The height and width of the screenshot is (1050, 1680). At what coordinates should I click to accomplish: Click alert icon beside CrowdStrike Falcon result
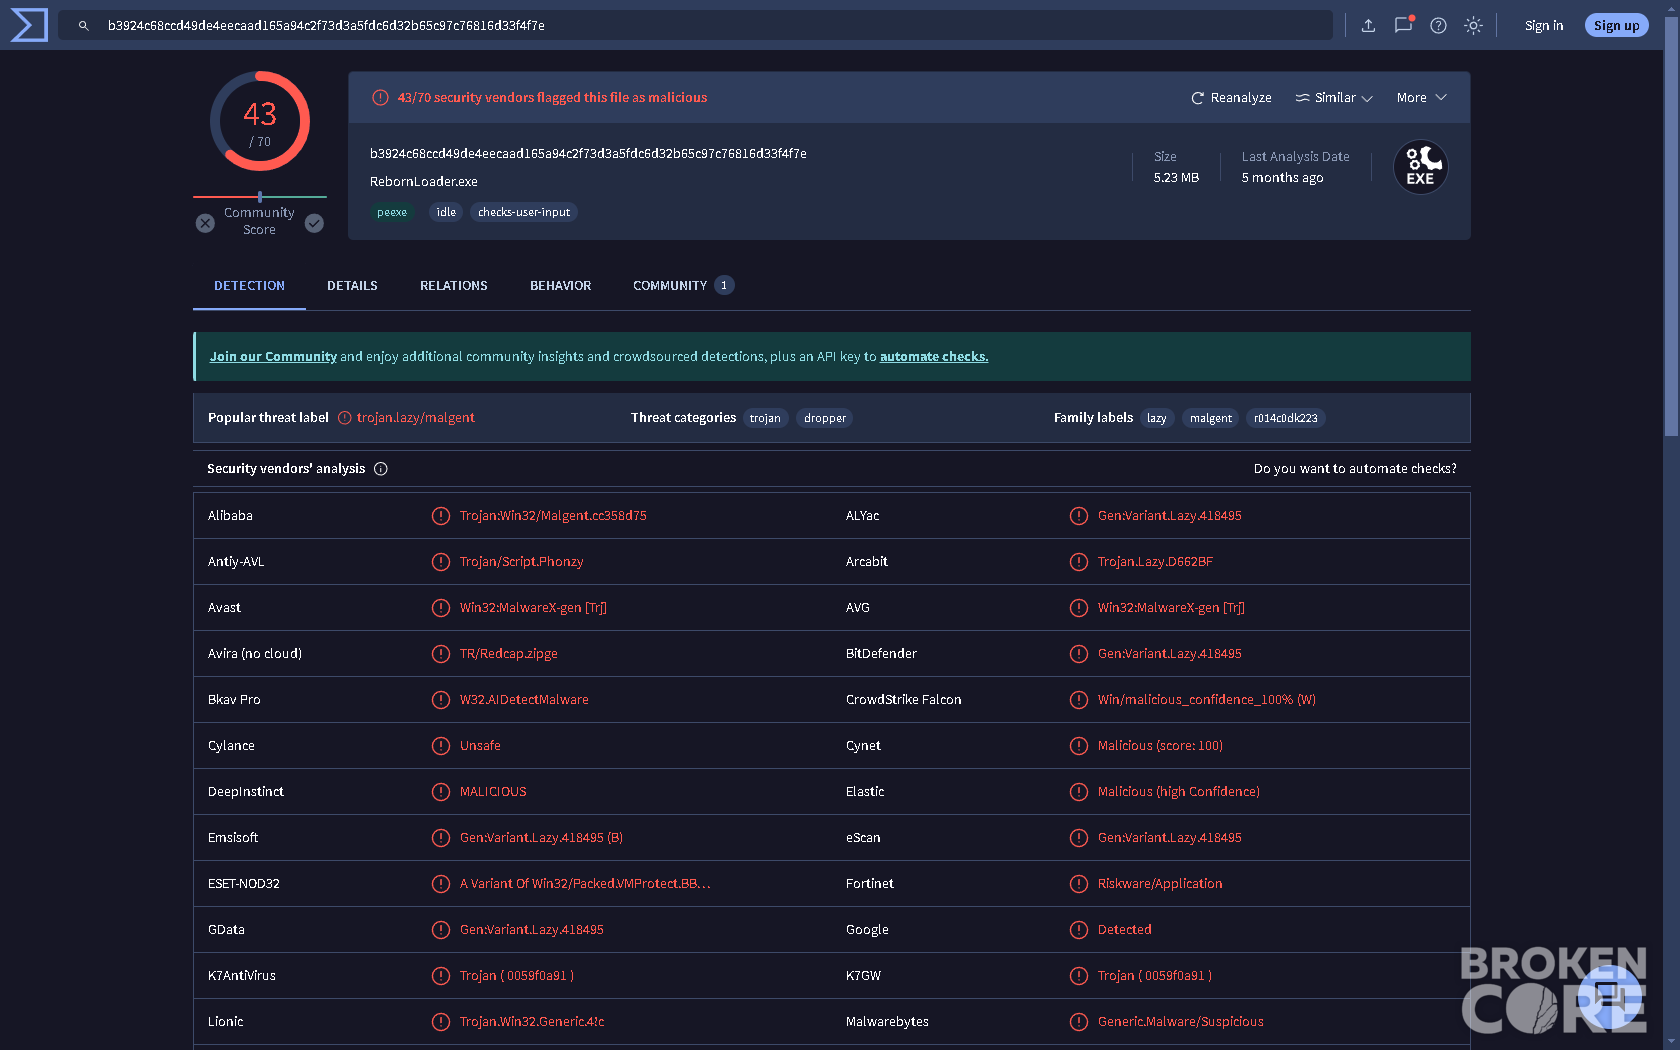point(1078,700)
